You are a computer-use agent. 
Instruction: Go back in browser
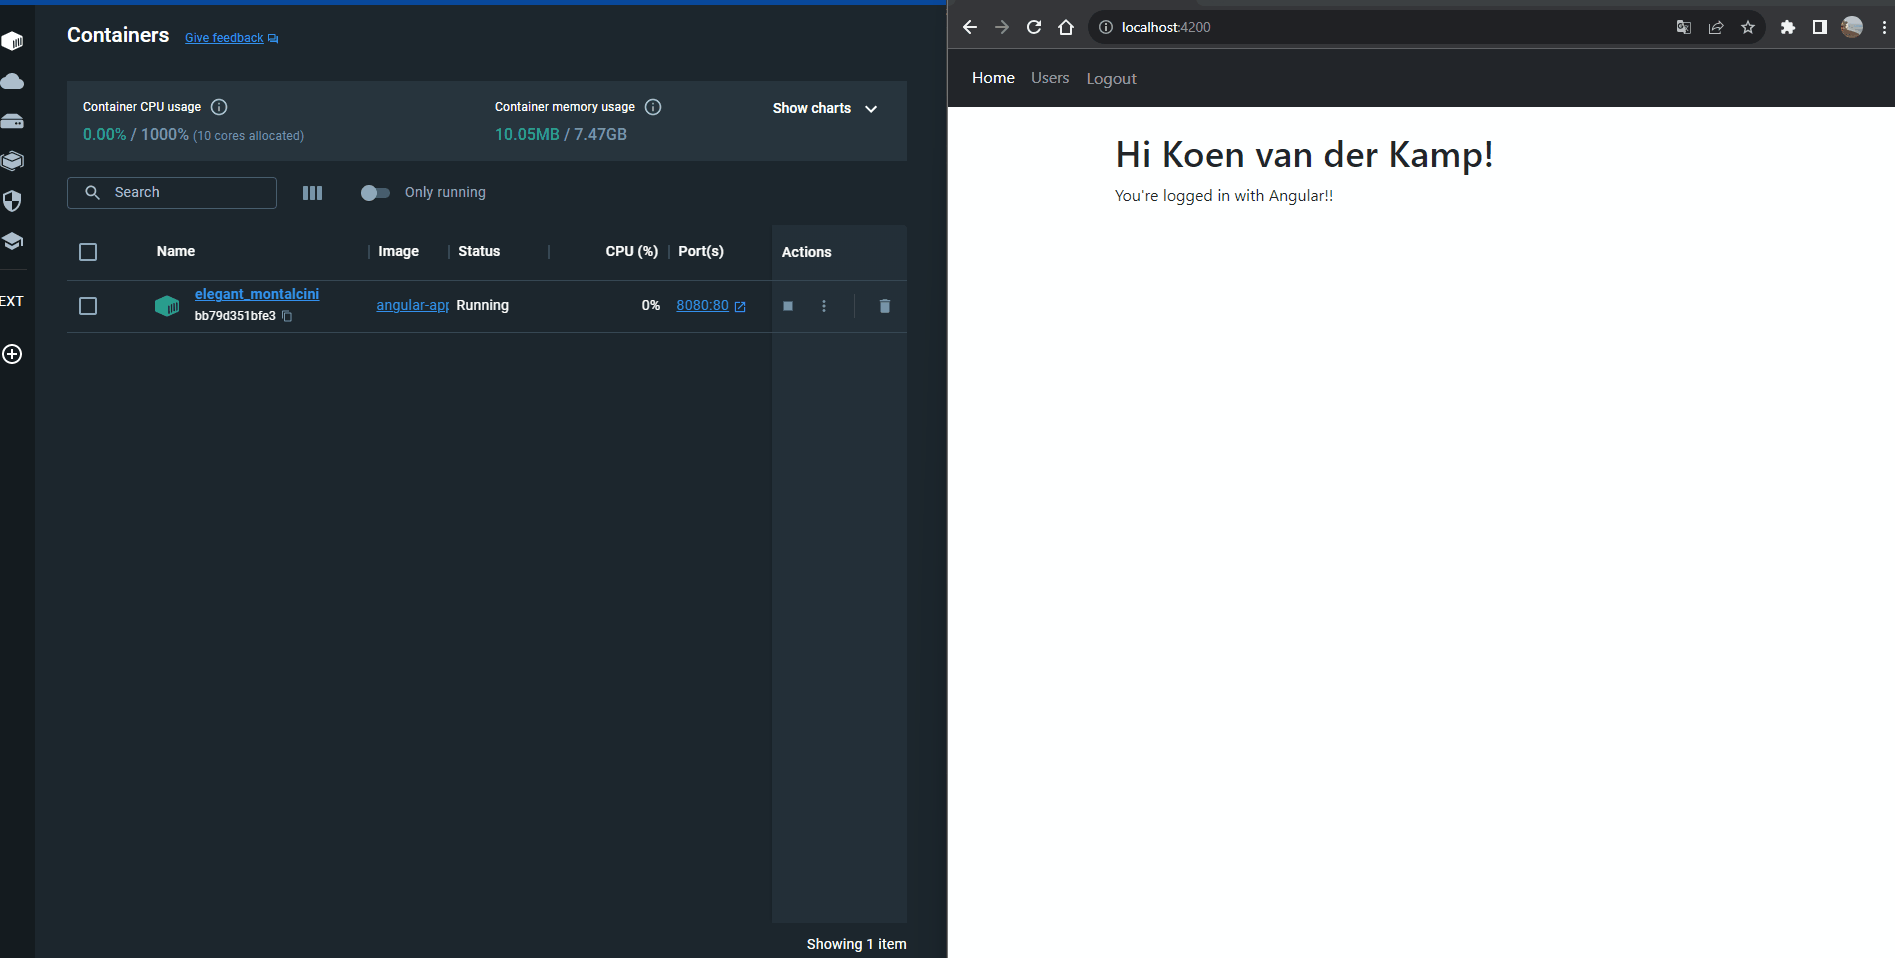[x=969, y=27]
